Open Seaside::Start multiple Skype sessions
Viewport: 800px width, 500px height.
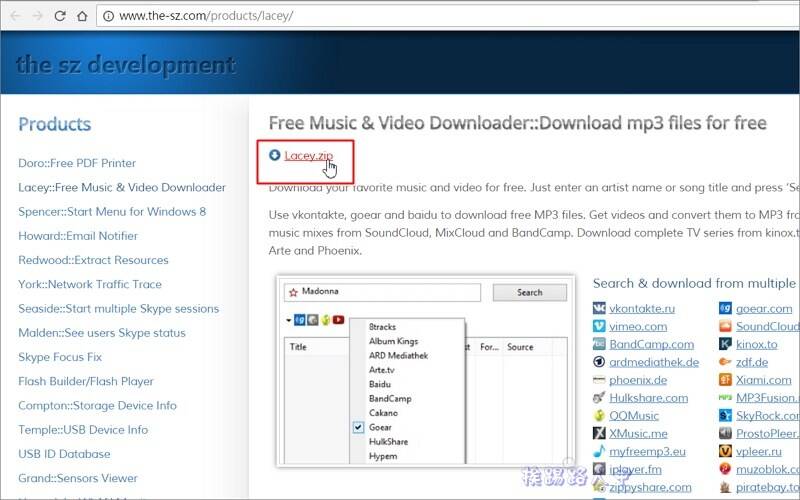(118, 309)
